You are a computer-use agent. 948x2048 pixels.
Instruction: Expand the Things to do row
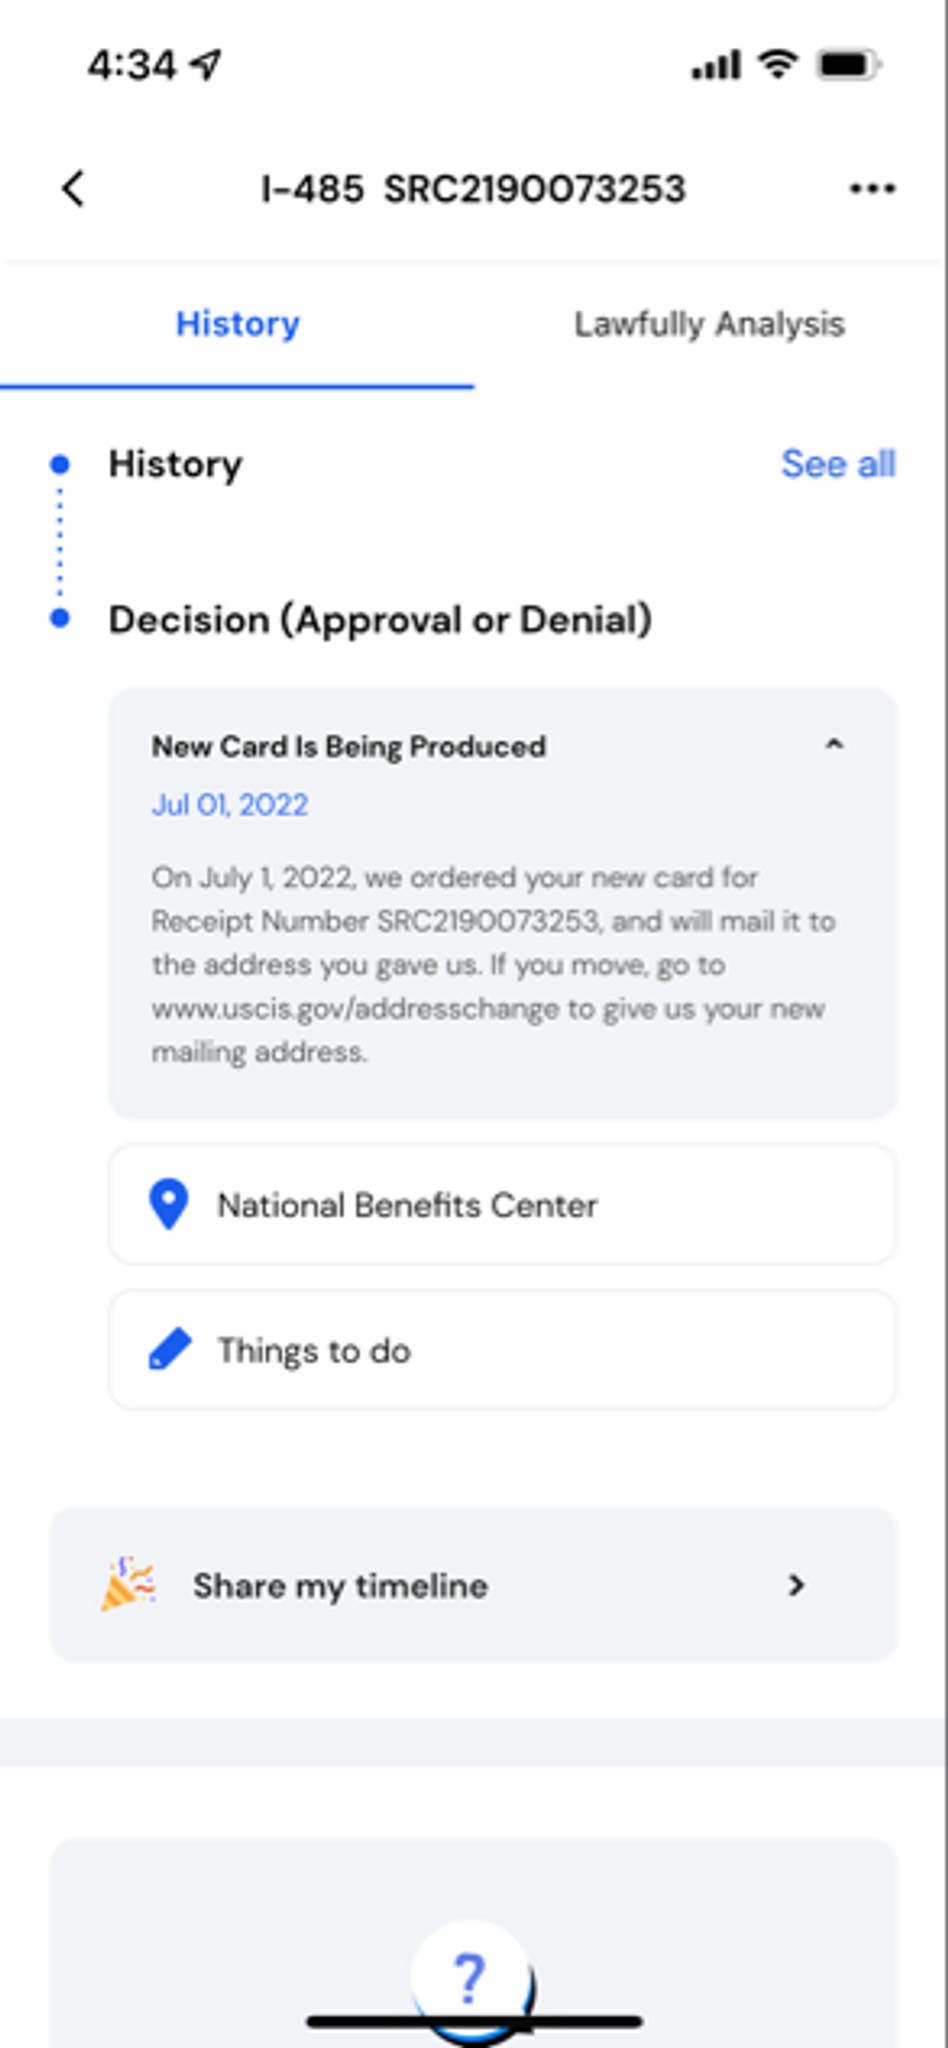click(502, 1350)
